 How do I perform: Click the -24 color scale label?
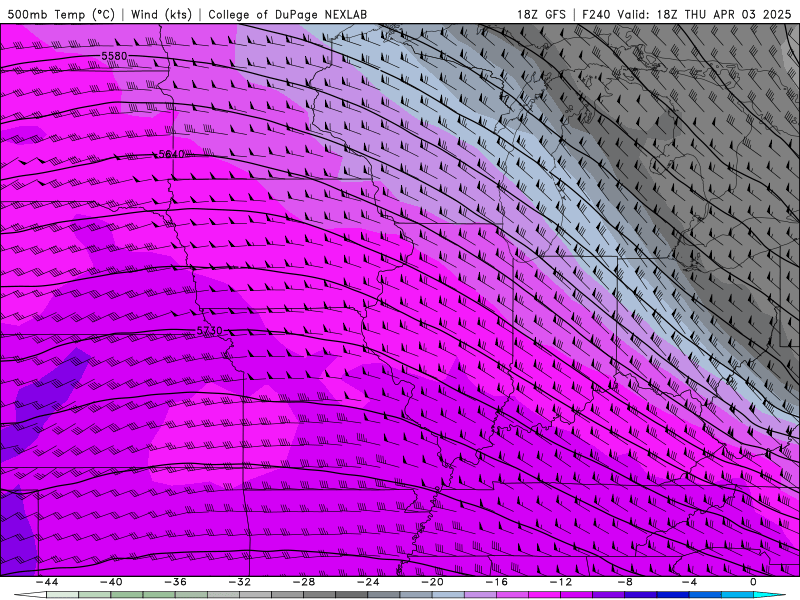368,582
